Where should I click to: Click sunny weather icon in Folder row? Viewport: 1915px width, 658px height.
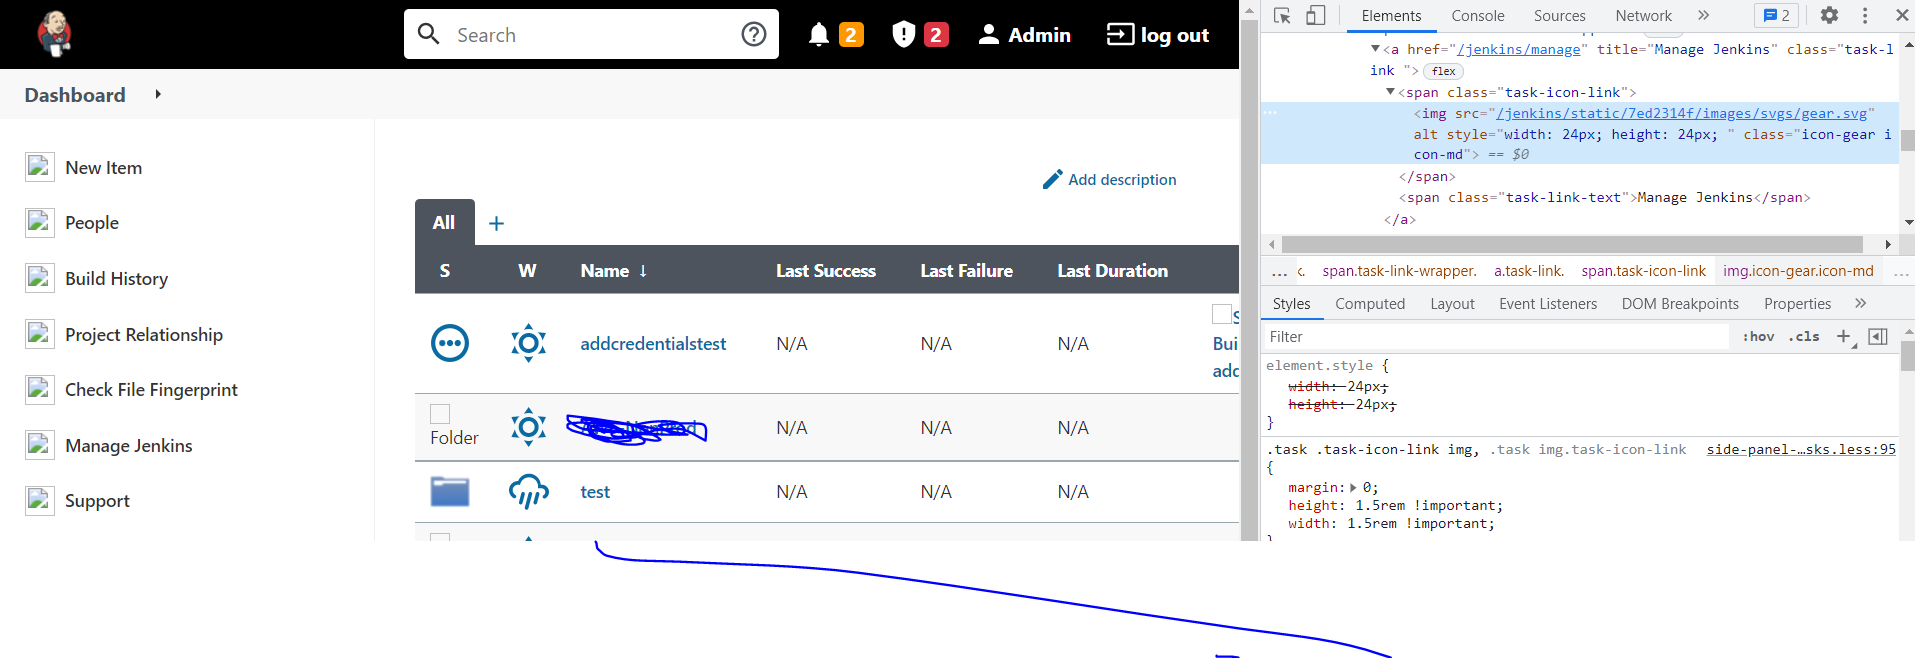pos(528,427)
